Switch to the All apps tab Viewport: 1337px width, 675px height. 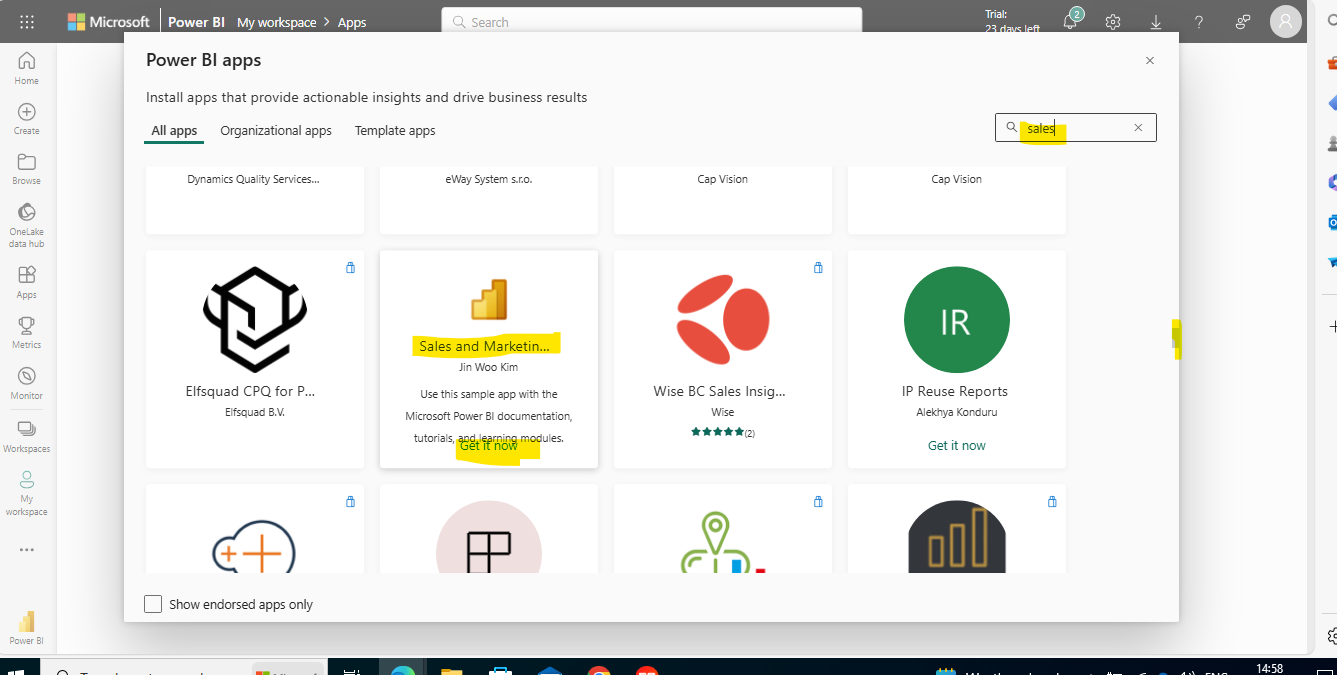click(174, 131)
